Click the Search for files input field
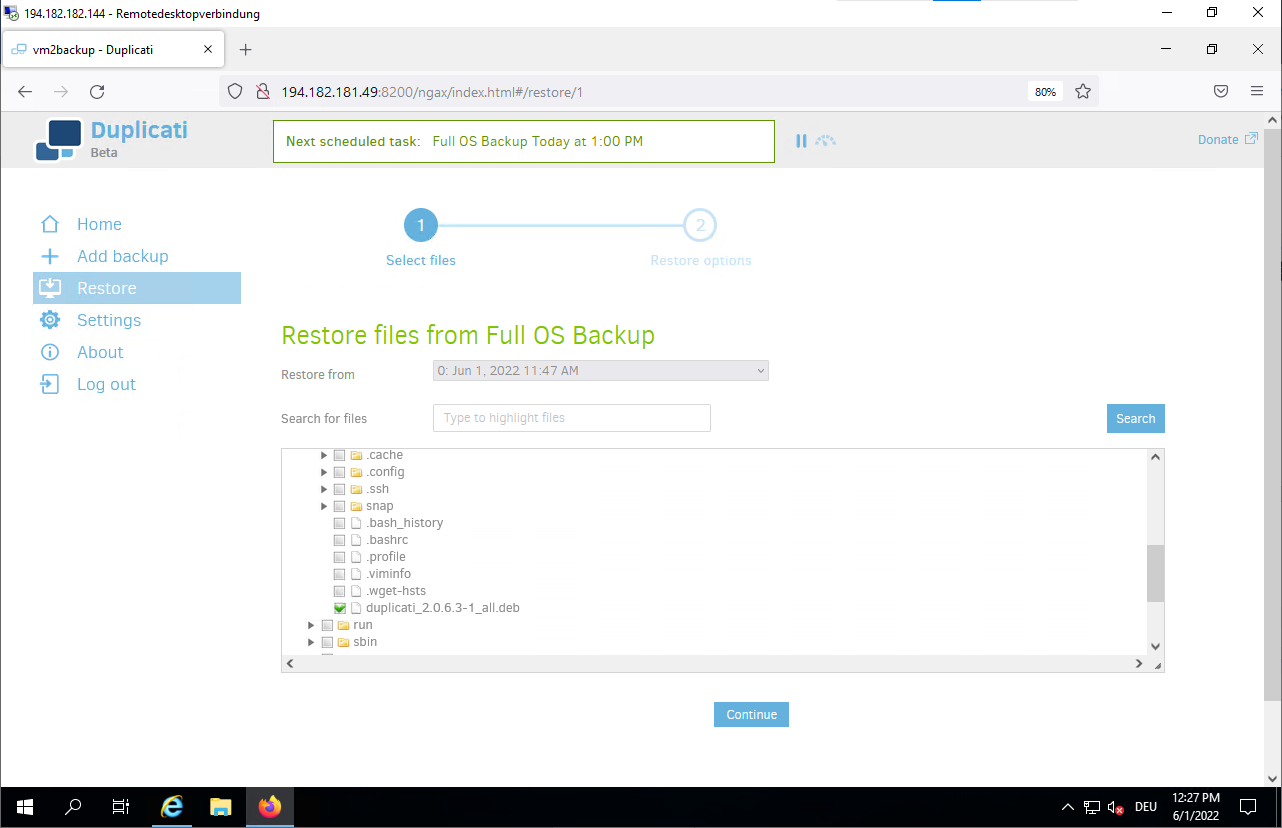This screenshot has width=1282, height=828. (571, 418)
